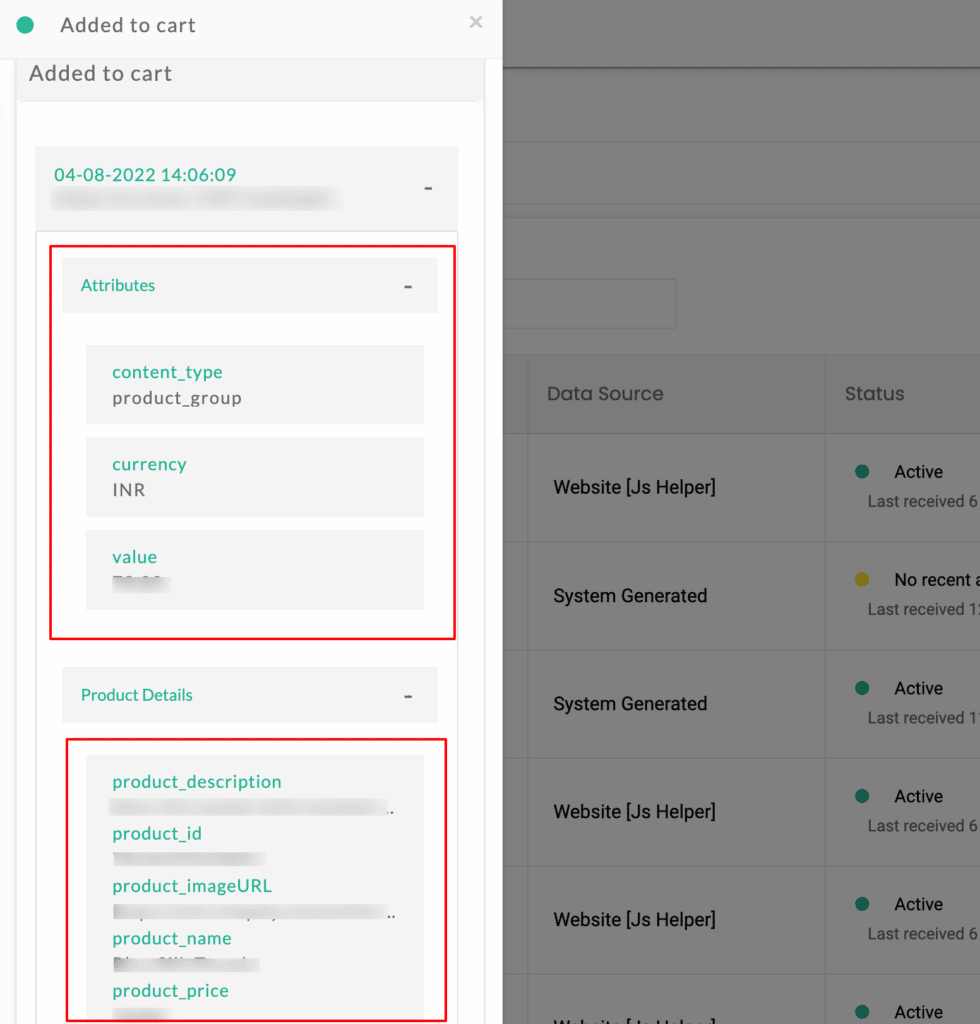
Task: Click the yellow No recent activity status dot
Action: tap(862, 579)
